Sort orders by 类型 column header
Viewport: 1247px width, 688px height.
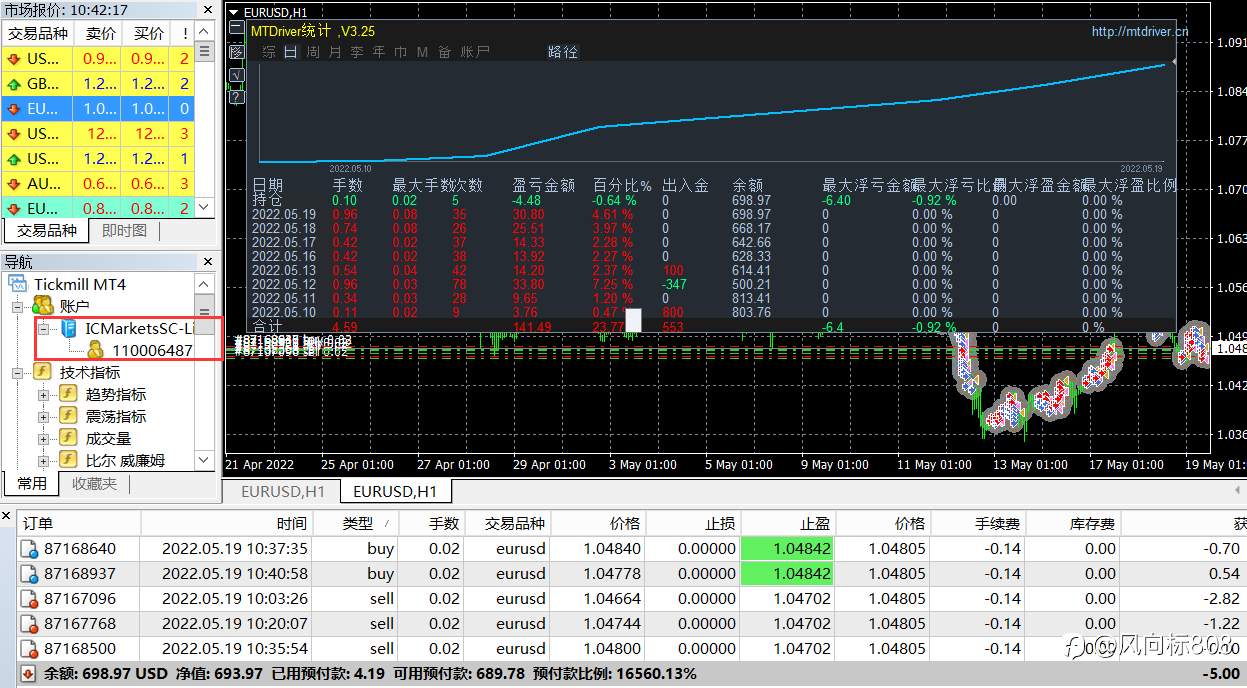357,523
